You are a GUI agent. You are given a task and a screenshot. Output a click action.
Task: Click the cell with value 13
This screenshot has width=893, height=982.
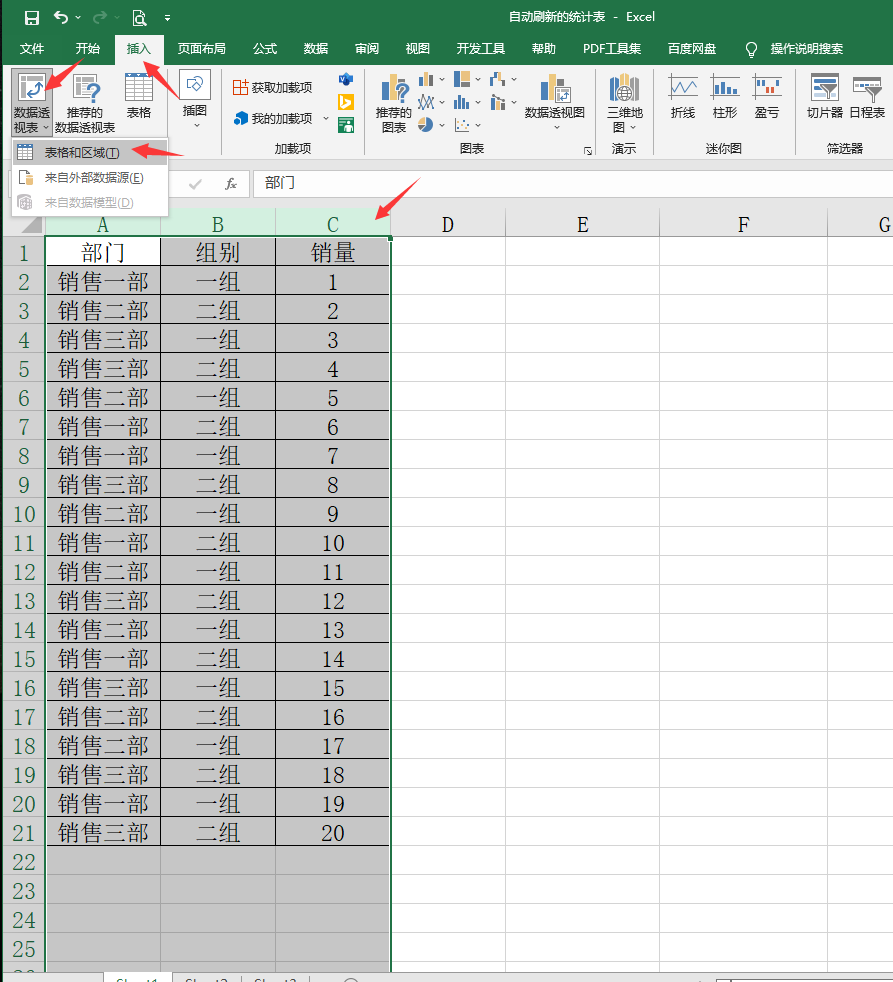coord(333,629)
